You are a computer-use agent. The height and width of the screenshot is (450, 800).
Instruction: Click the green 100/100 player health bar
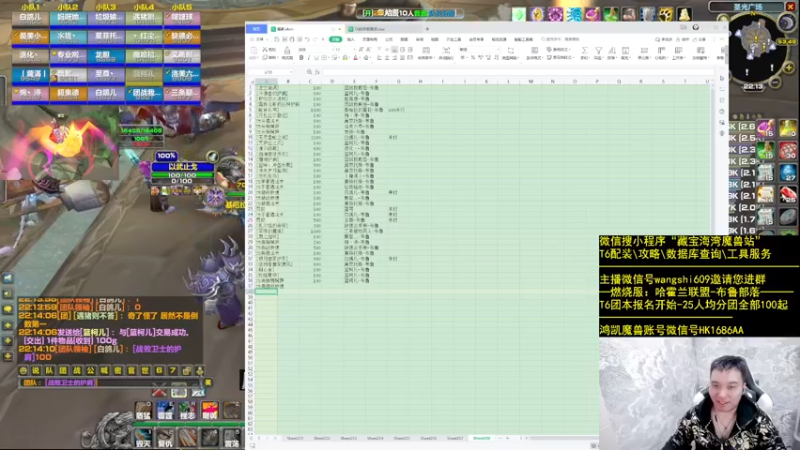point(182,175)
